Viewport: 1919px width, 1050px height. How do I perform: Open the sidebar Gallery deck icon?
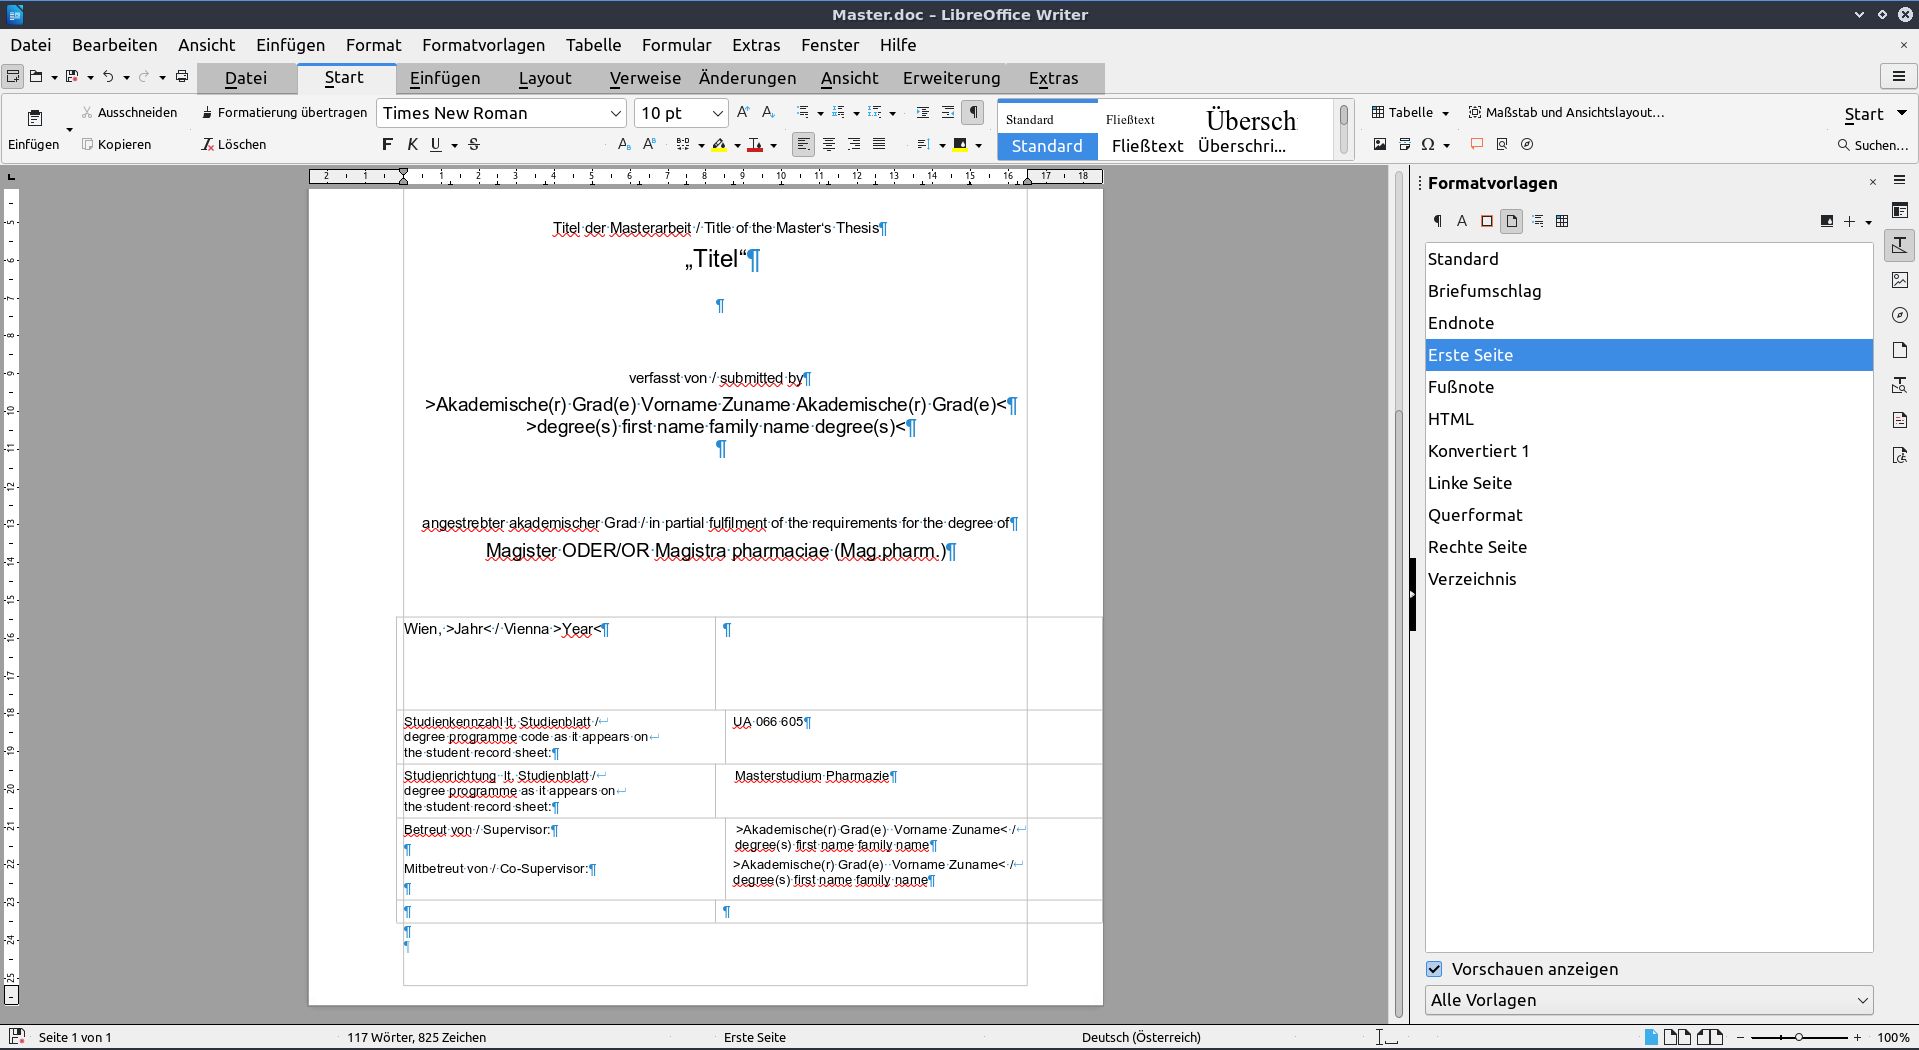1900,280
